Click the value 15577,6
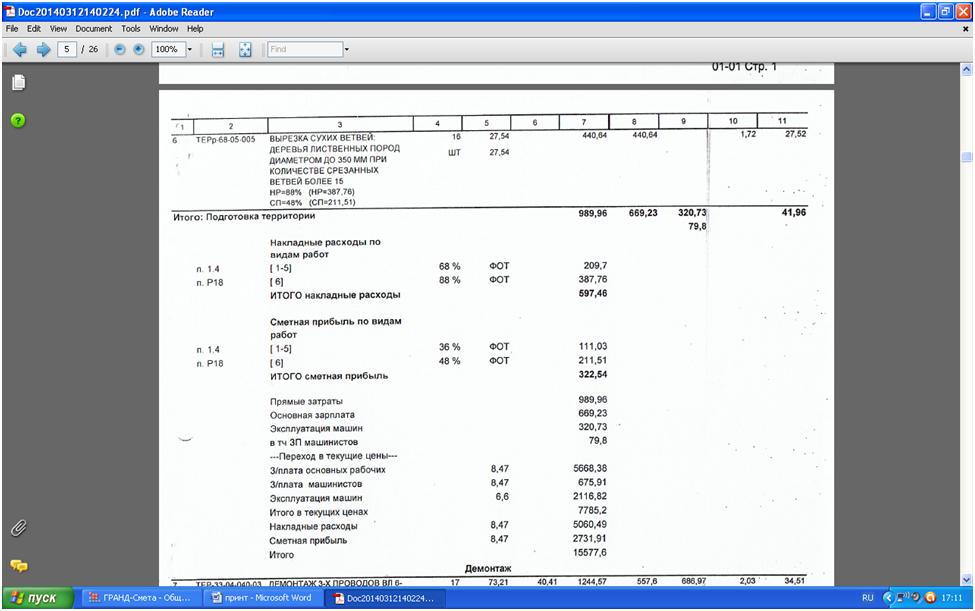Viewport: 975px width, 611px height. (x=589, y=553)
